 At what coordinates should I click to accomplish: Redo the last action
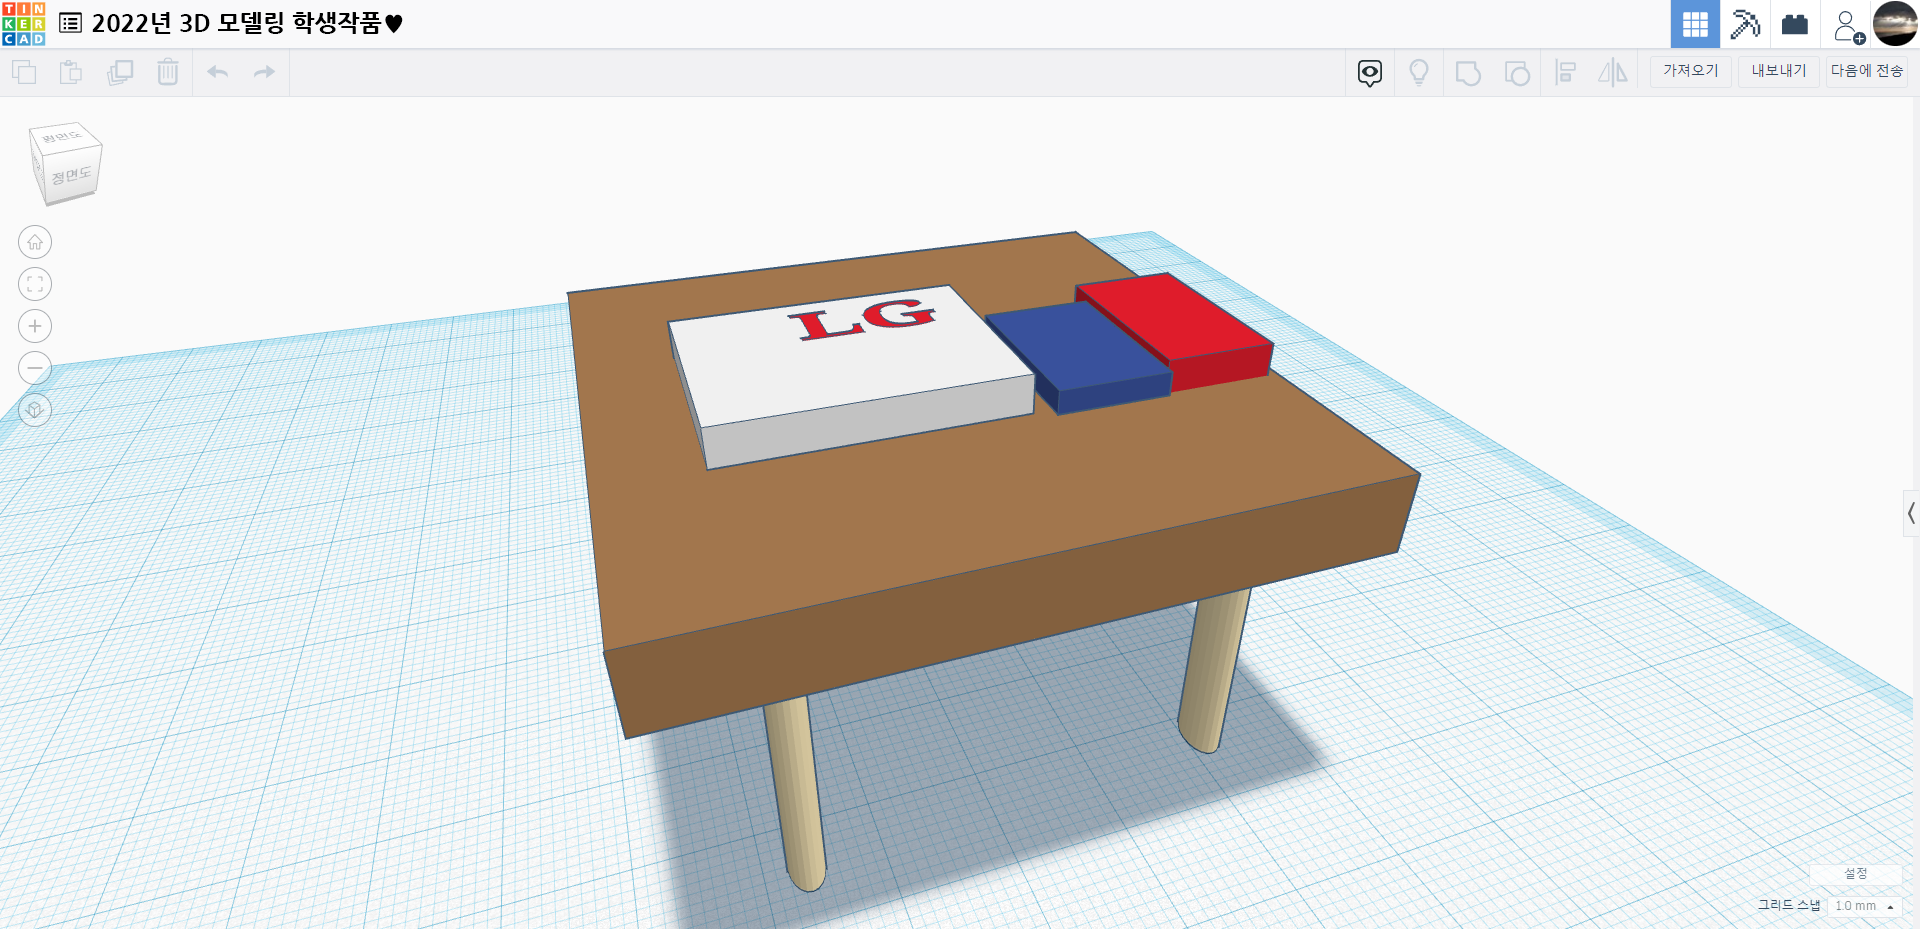(264, 72)
